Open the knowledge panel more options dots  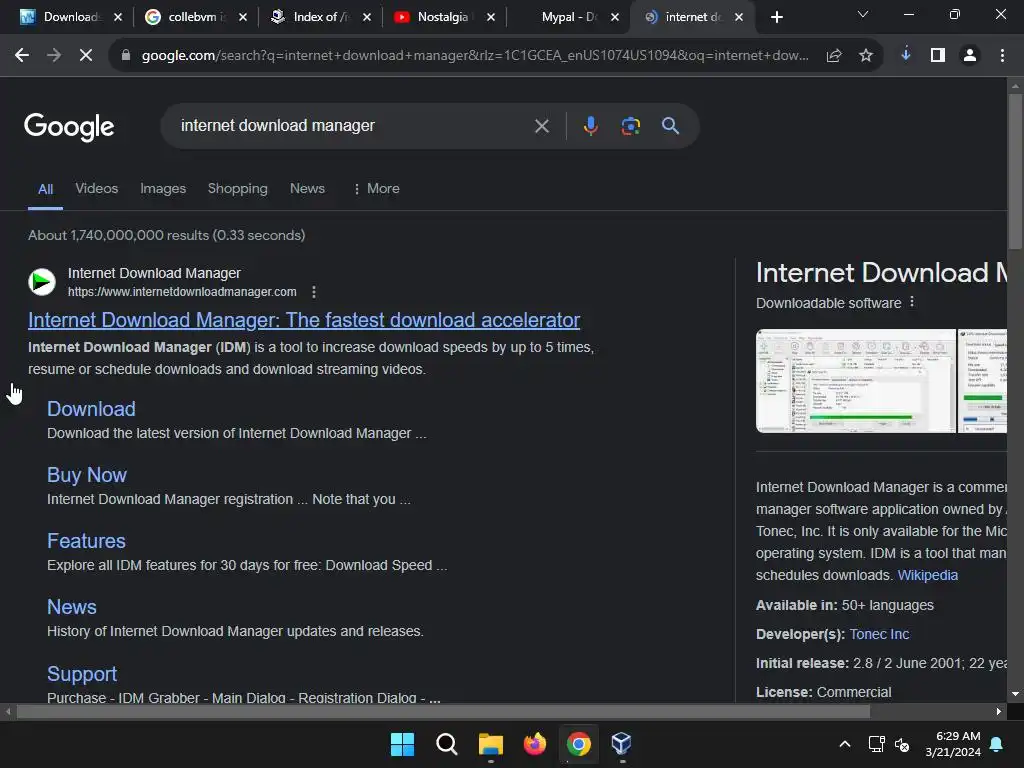click(912, 302)
